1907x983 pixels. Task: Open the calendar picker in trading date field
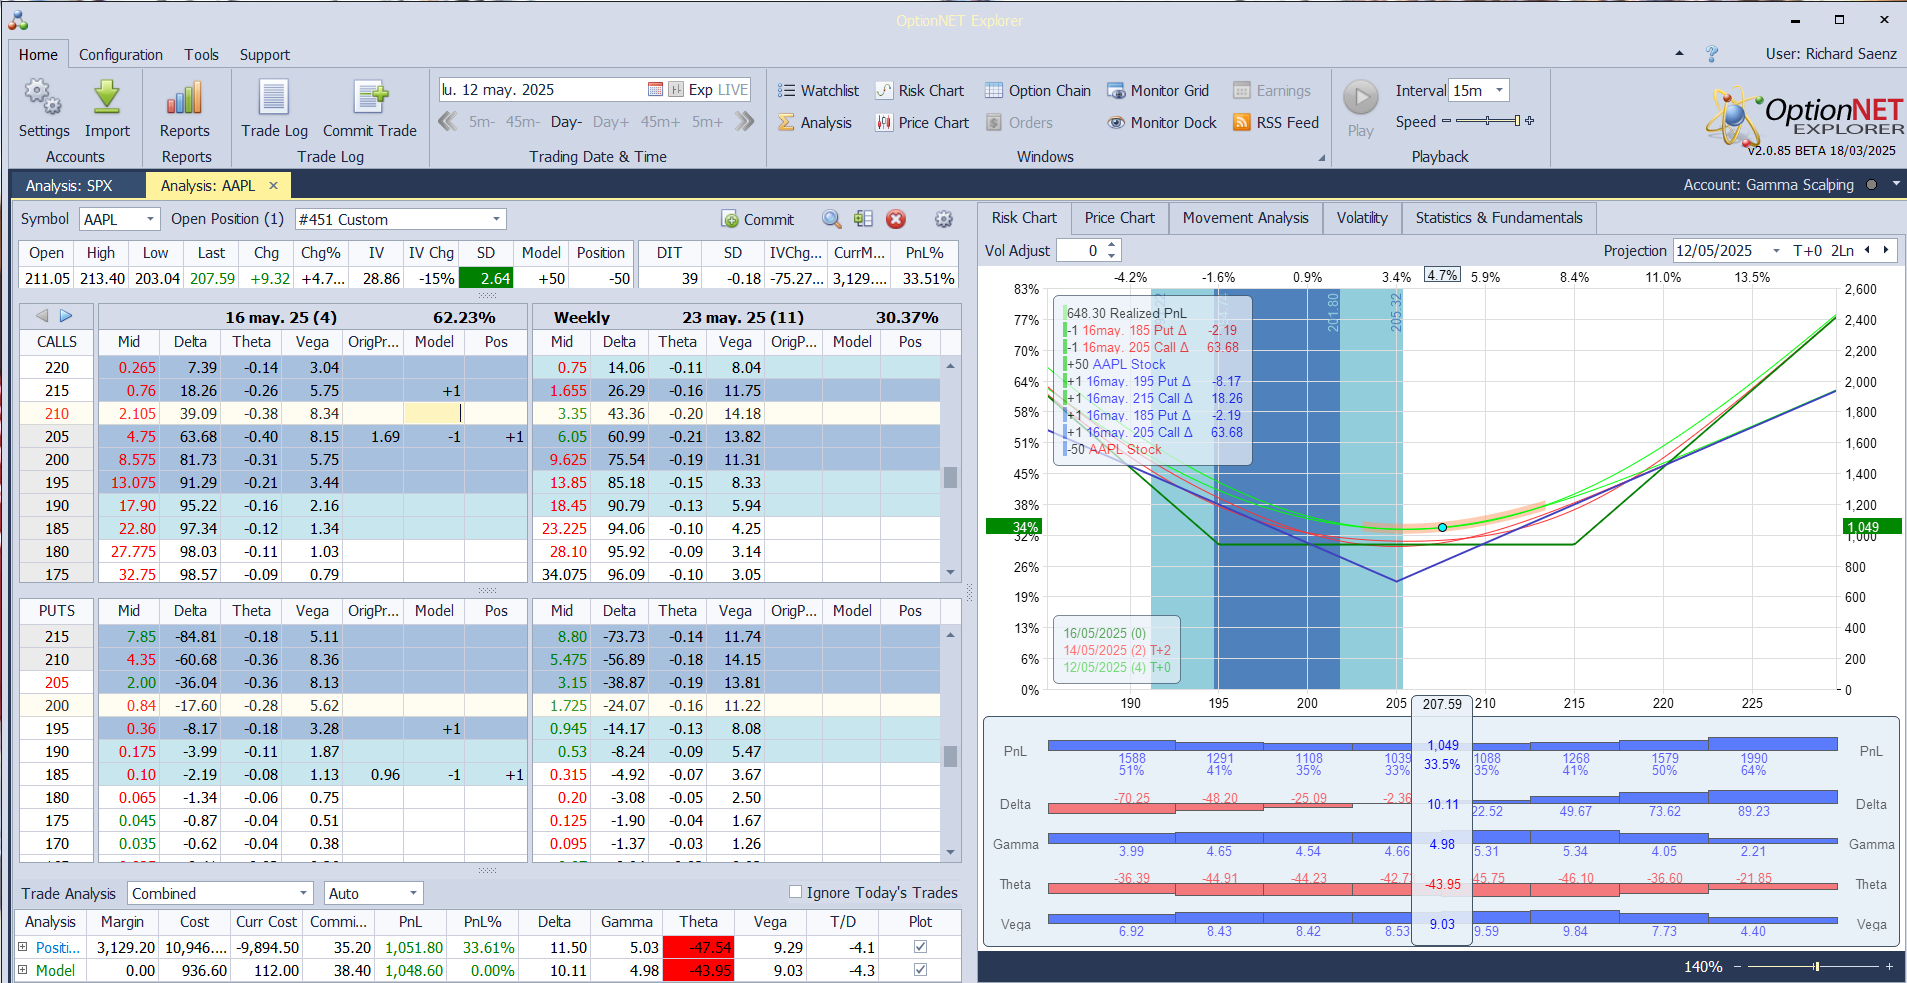pos(655,89)
